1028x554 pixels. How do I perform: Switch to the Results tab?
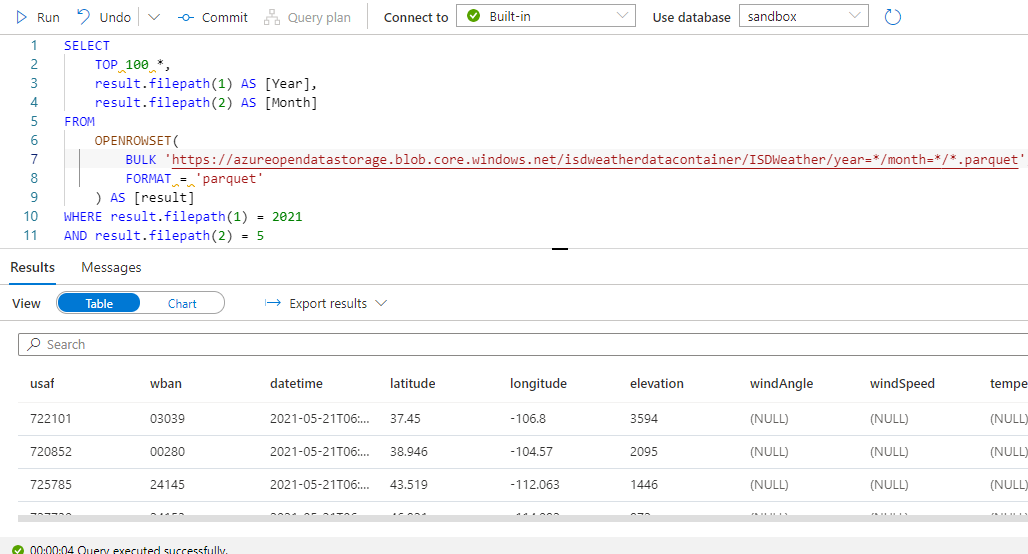click(x=32, y=267)
